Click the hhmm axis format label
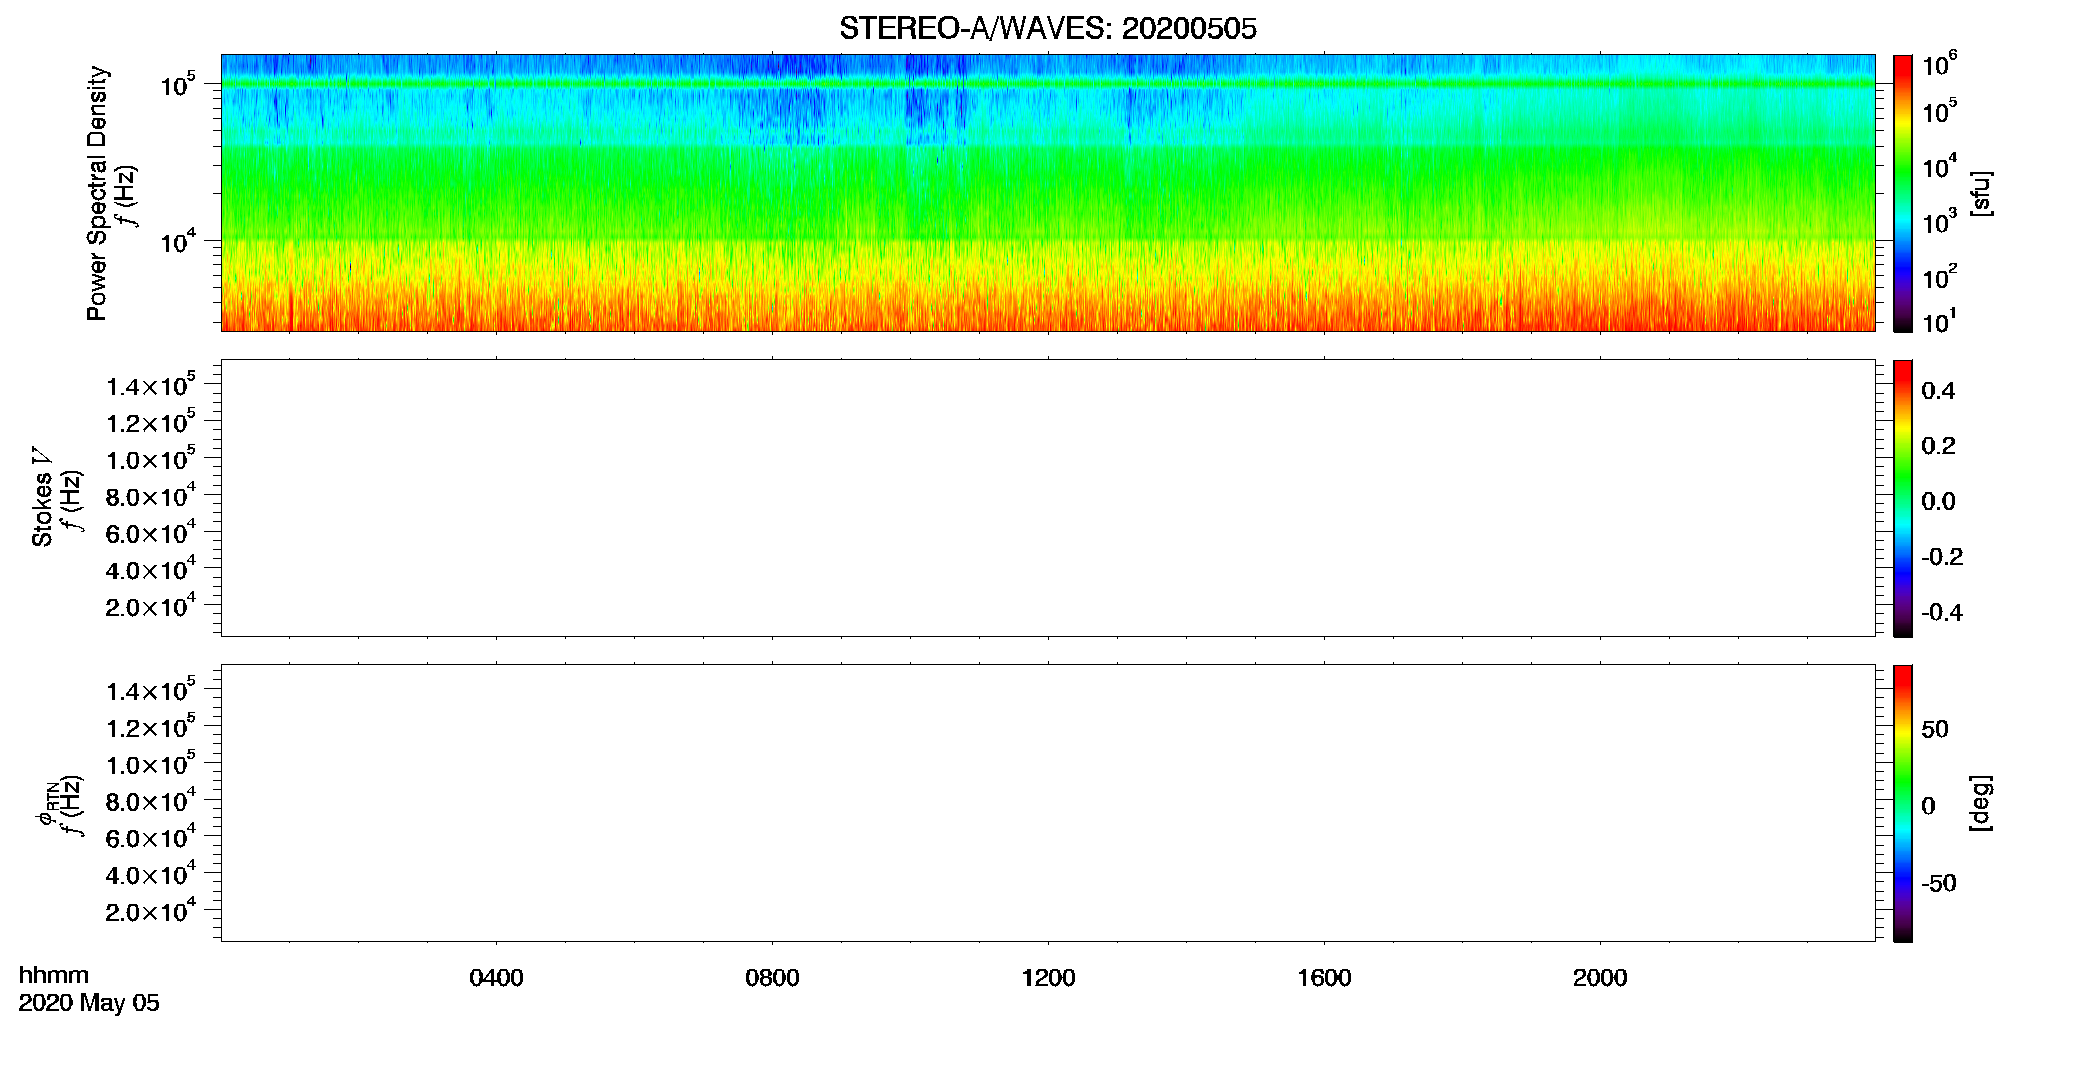Image resolution: width=2096 pixels, height=1080 pixels. (x=54, y=975)
